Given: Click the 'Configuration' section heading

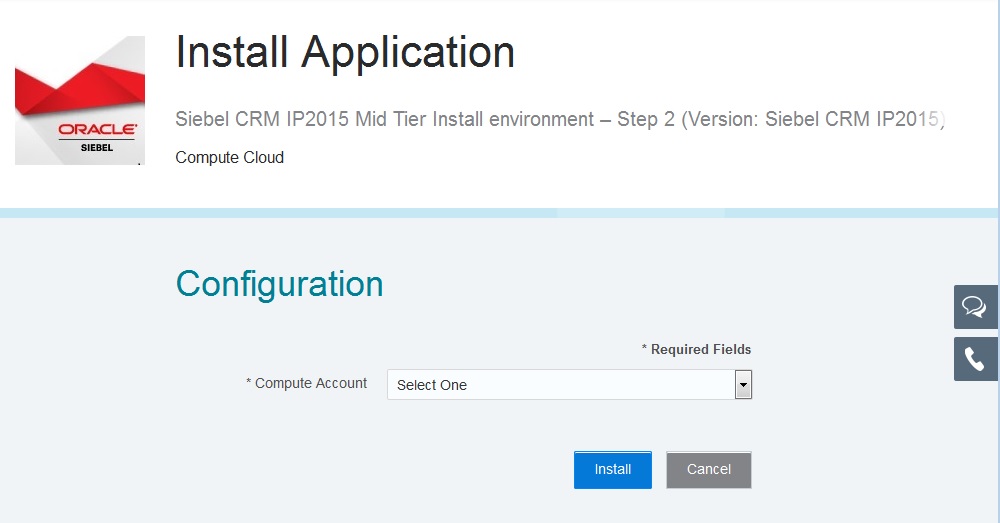Looking at the screenshot, I should 279,284.
